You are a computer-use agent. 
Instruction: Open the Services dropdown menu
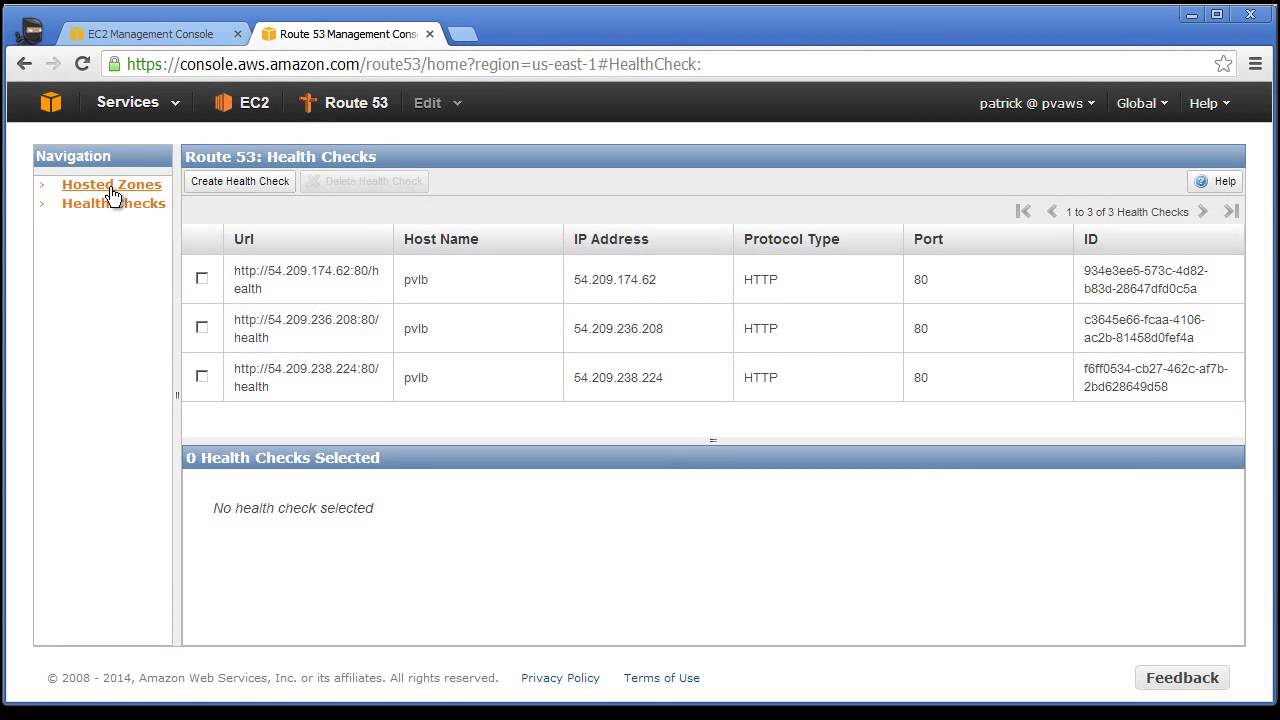[138, 102]
